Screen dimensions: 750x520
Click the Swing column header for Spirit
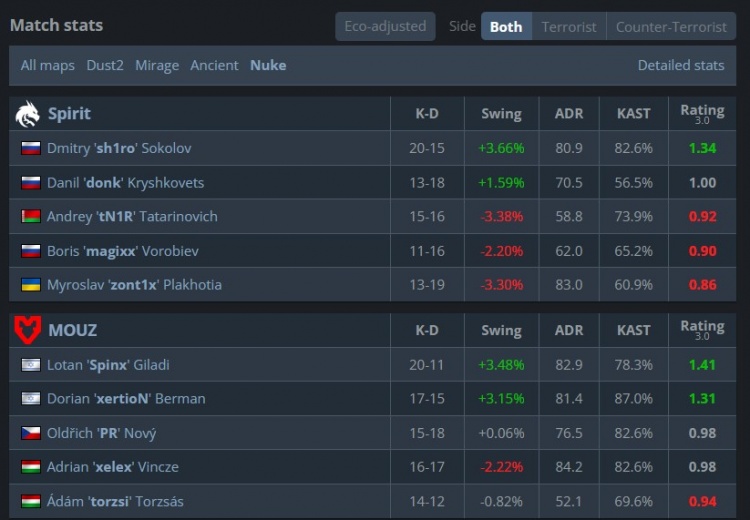point(501,114)
